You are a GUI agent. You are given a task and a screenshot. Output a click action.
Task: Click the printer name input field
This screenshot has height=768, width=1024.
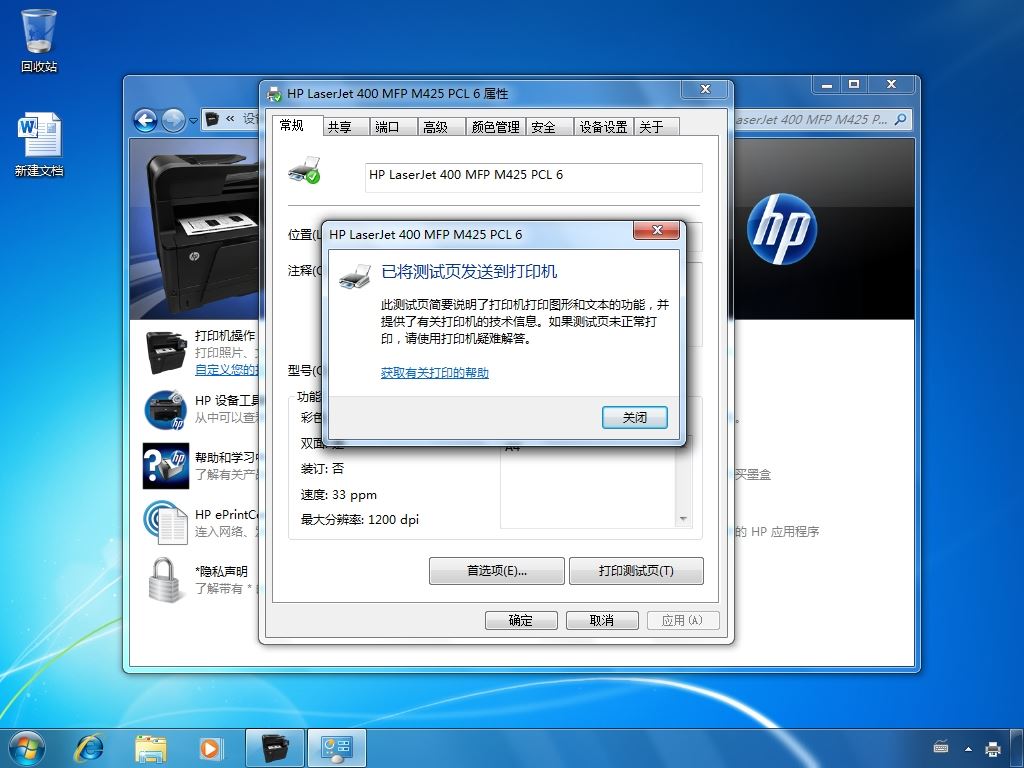(x=534, y=177)
